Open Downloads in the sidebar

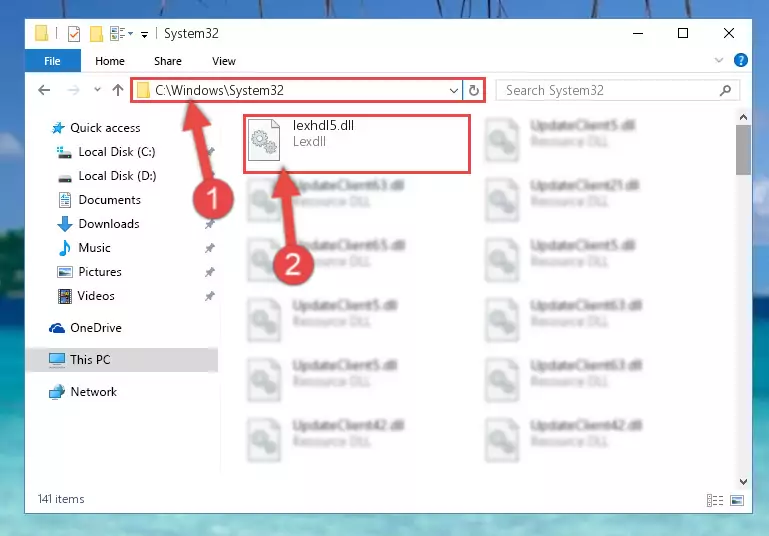click(109, 224)
